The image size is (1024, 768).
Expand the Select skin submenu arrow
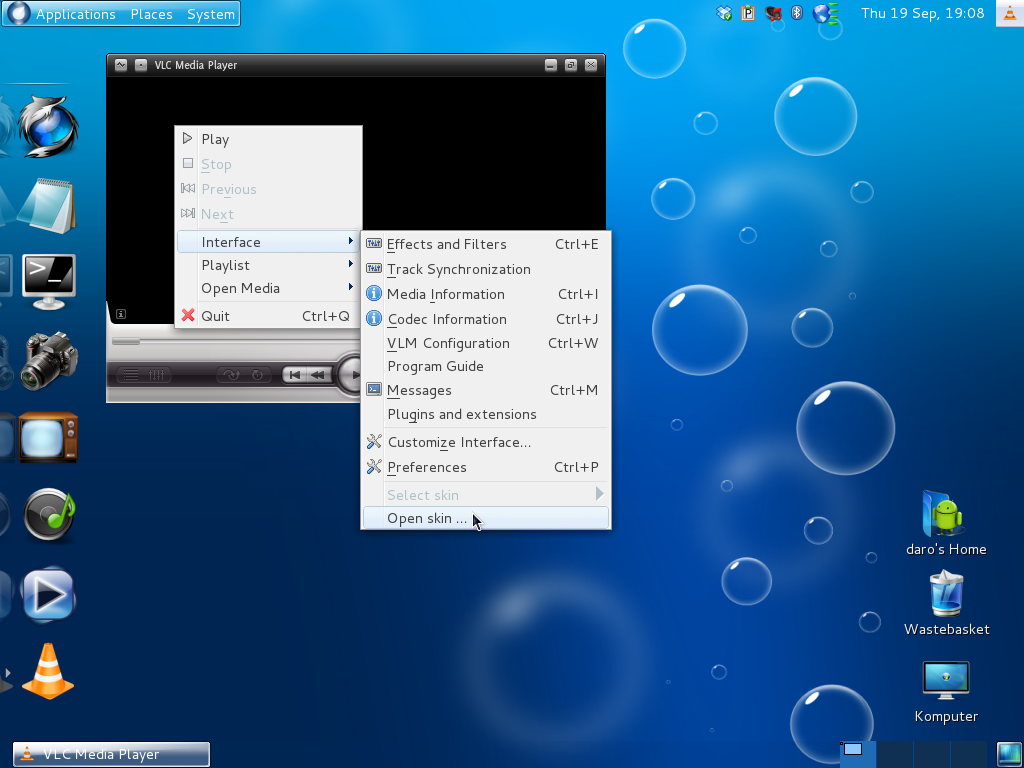[599, 494]
